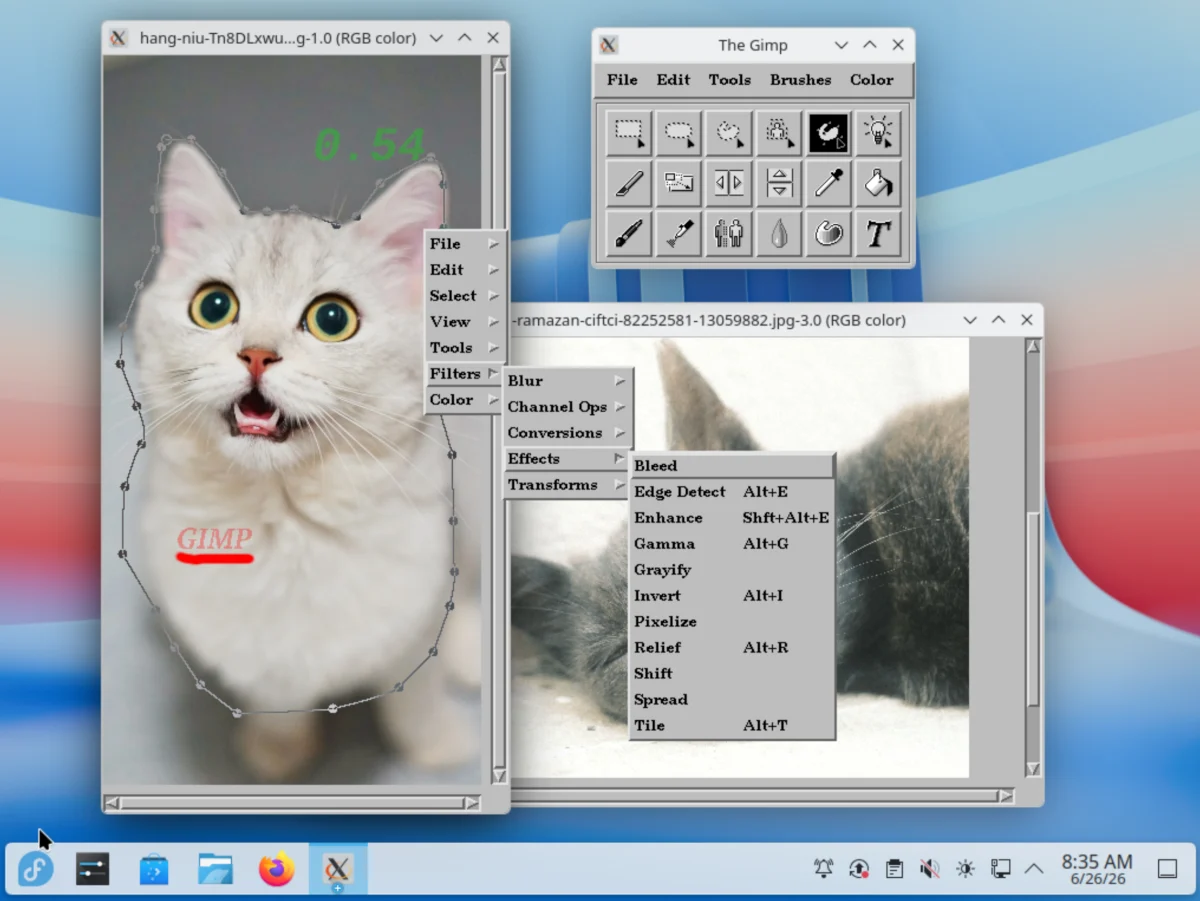Image resolution: width=1200 pixels, height=901 pixels.
Task: Select the vertical flip tool
Action: 779,182
